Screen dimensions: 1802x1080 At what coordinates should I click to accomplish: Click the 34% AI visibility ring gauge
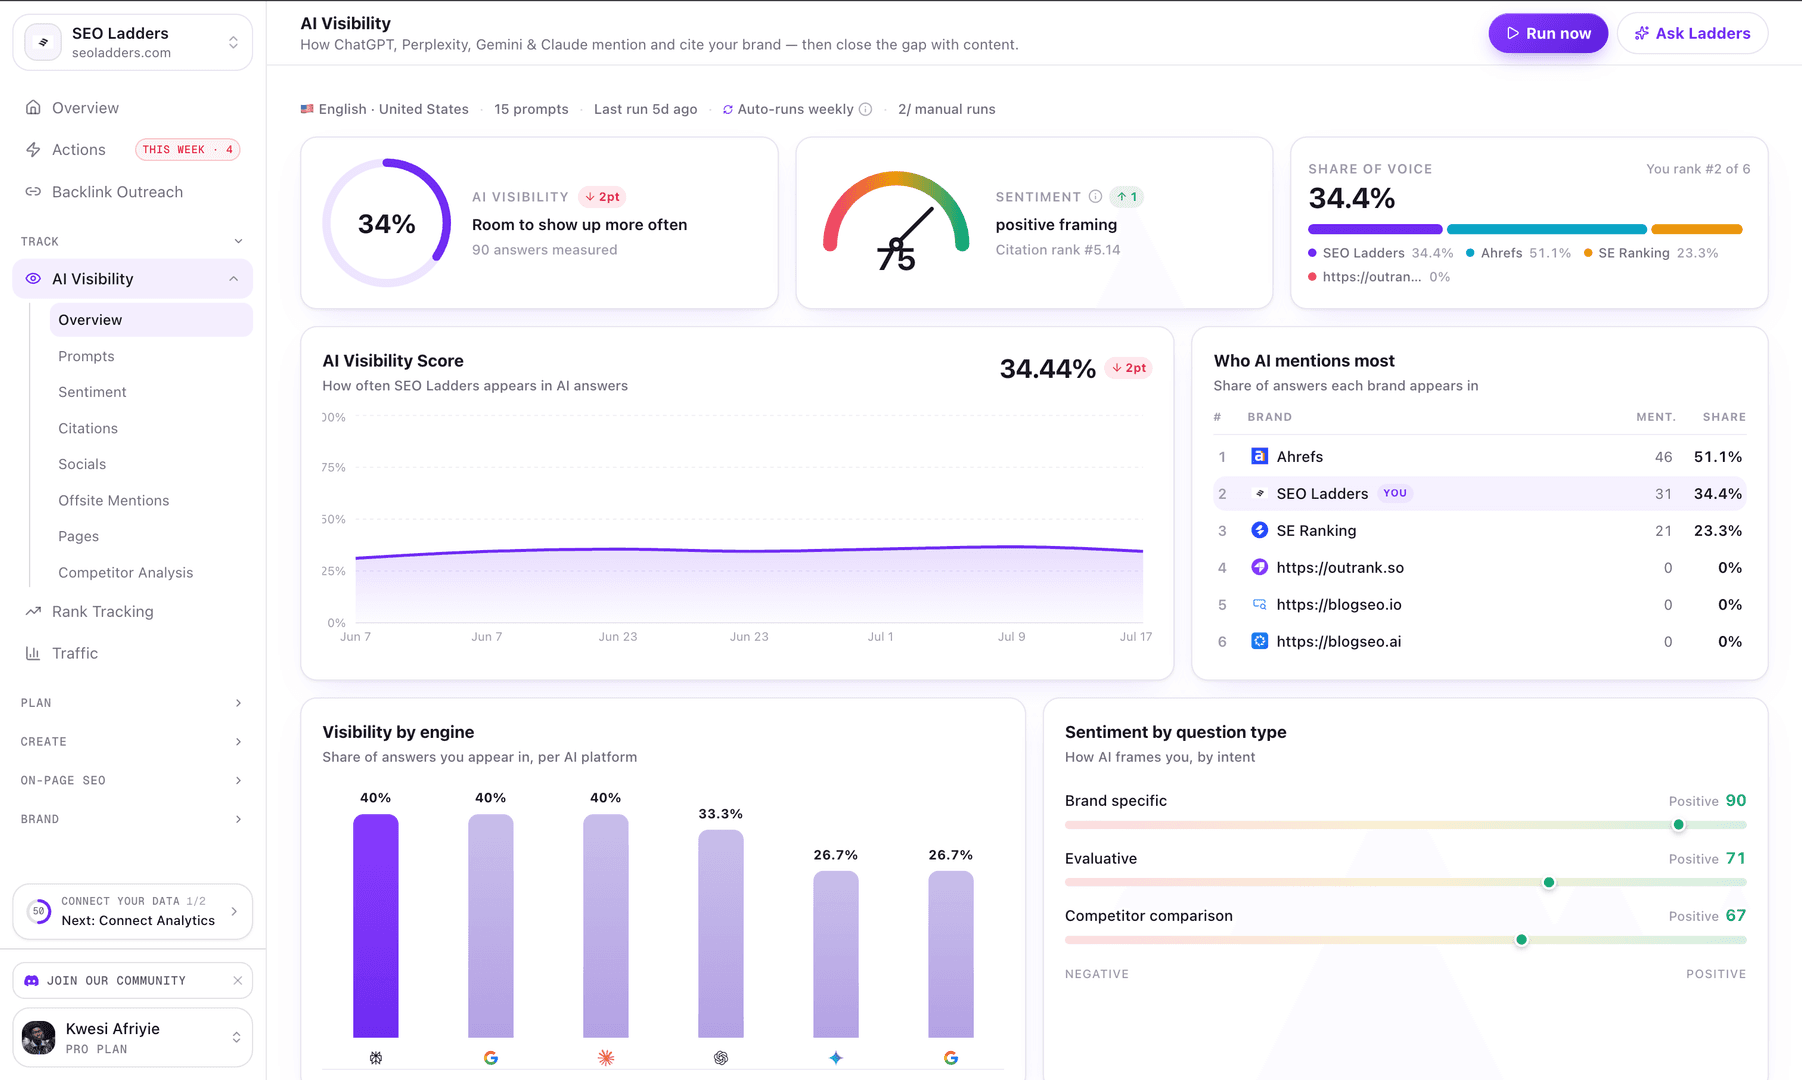387,223
